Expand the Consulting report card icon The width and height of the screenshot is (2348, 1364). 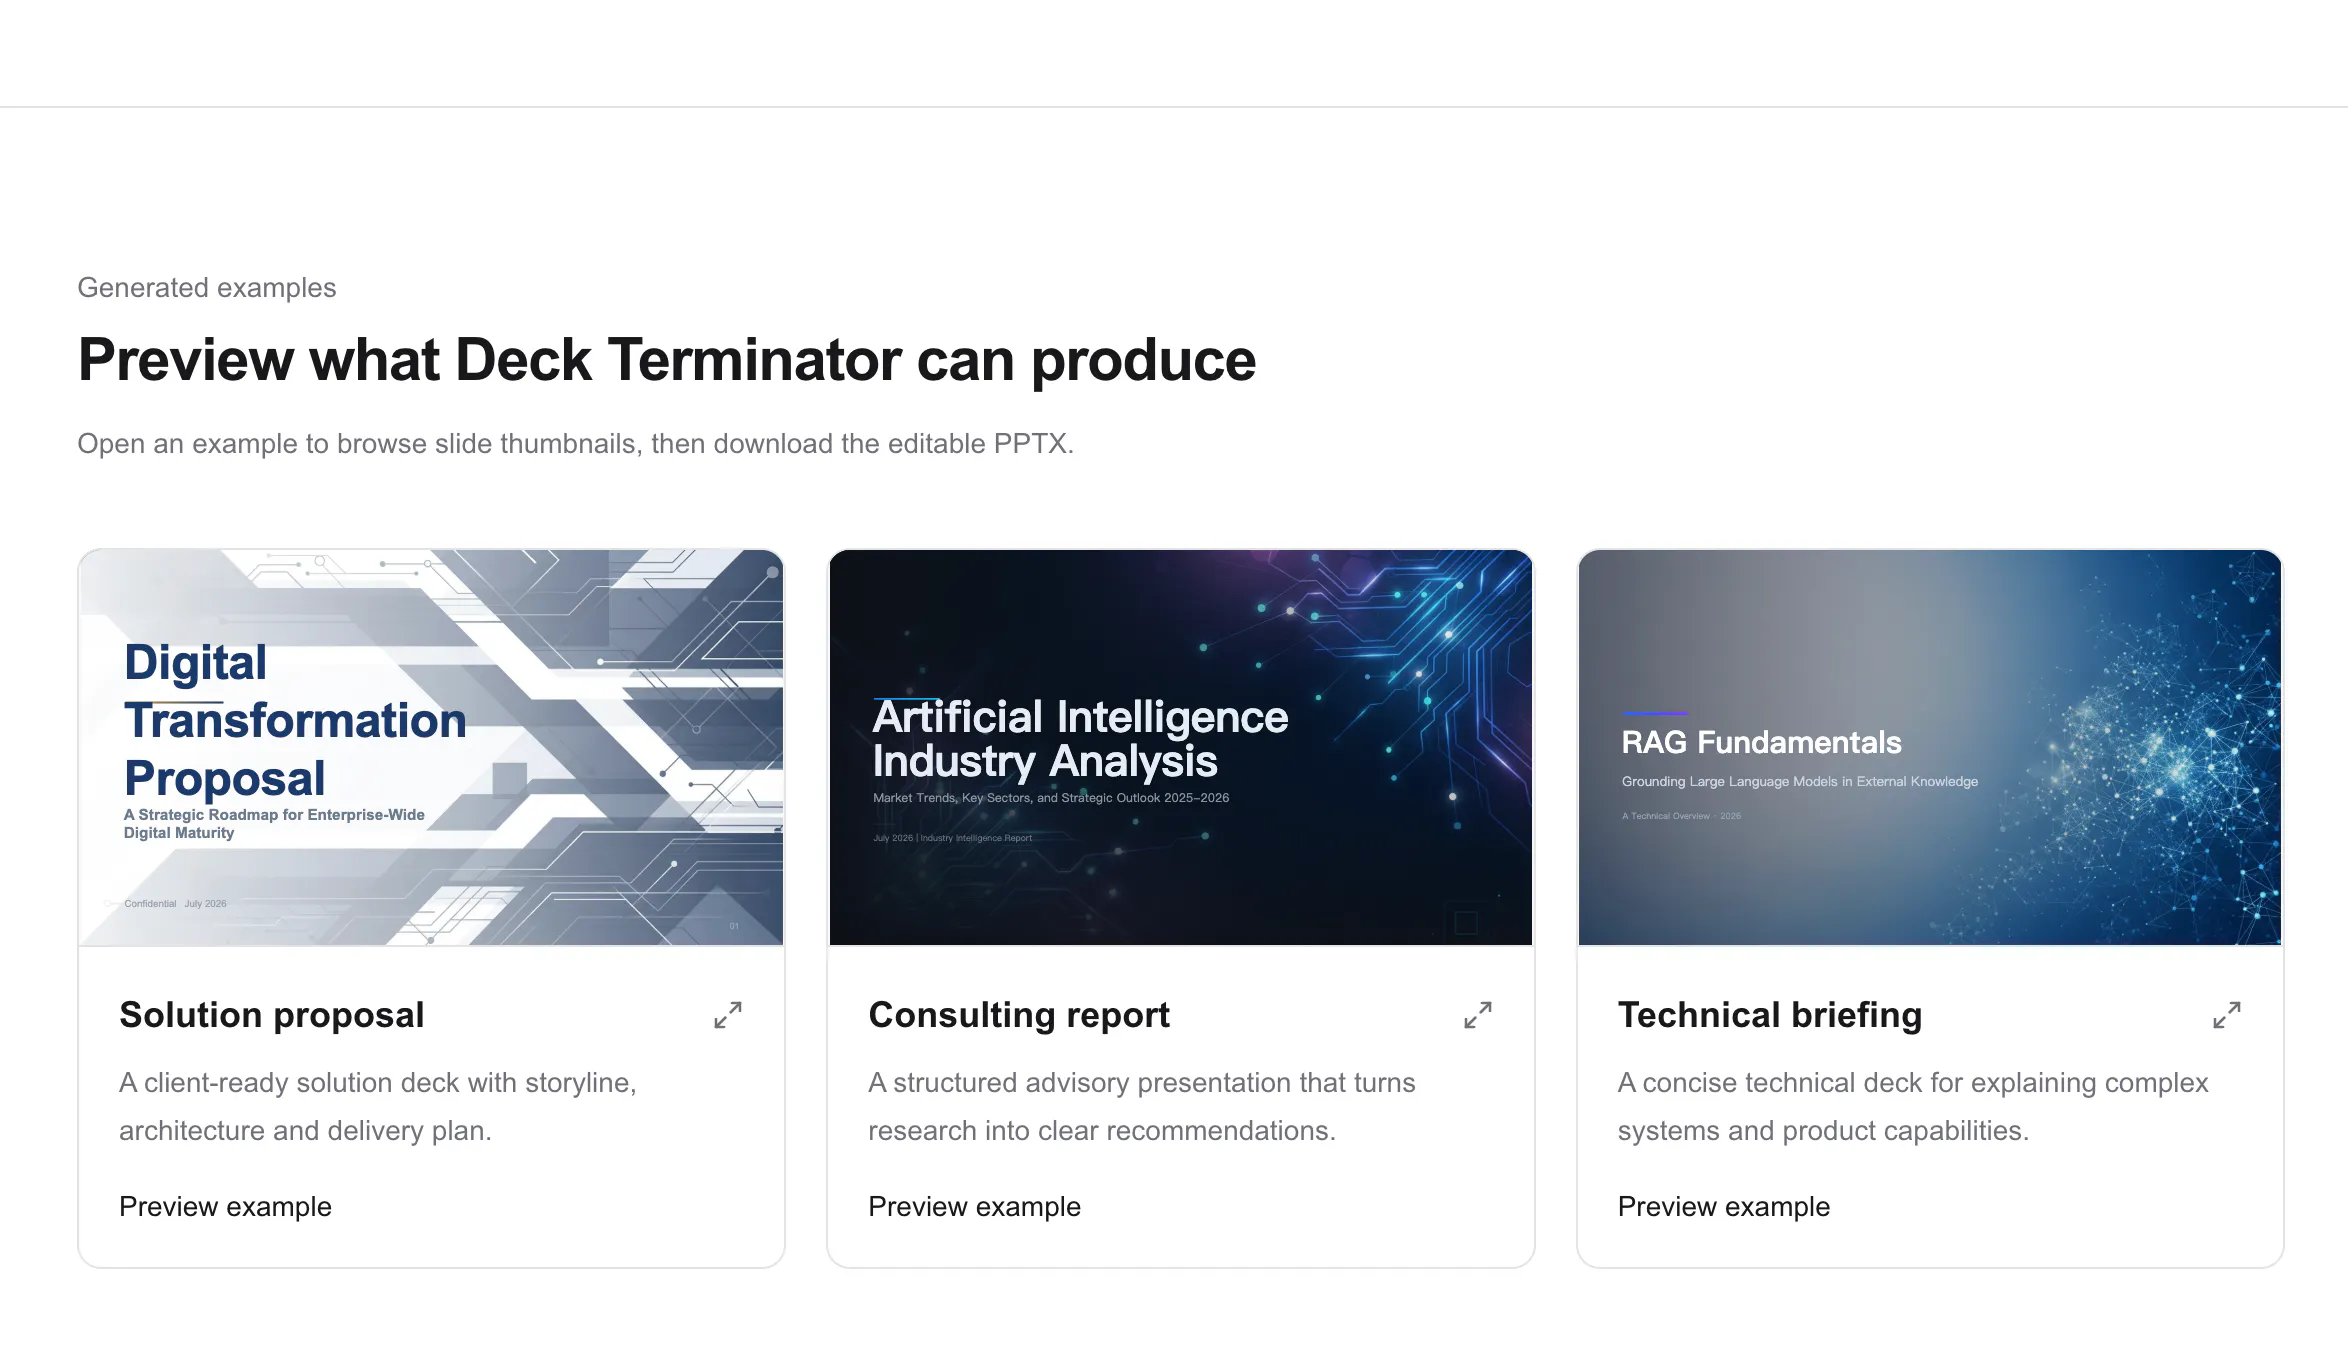(1478, 1015)
